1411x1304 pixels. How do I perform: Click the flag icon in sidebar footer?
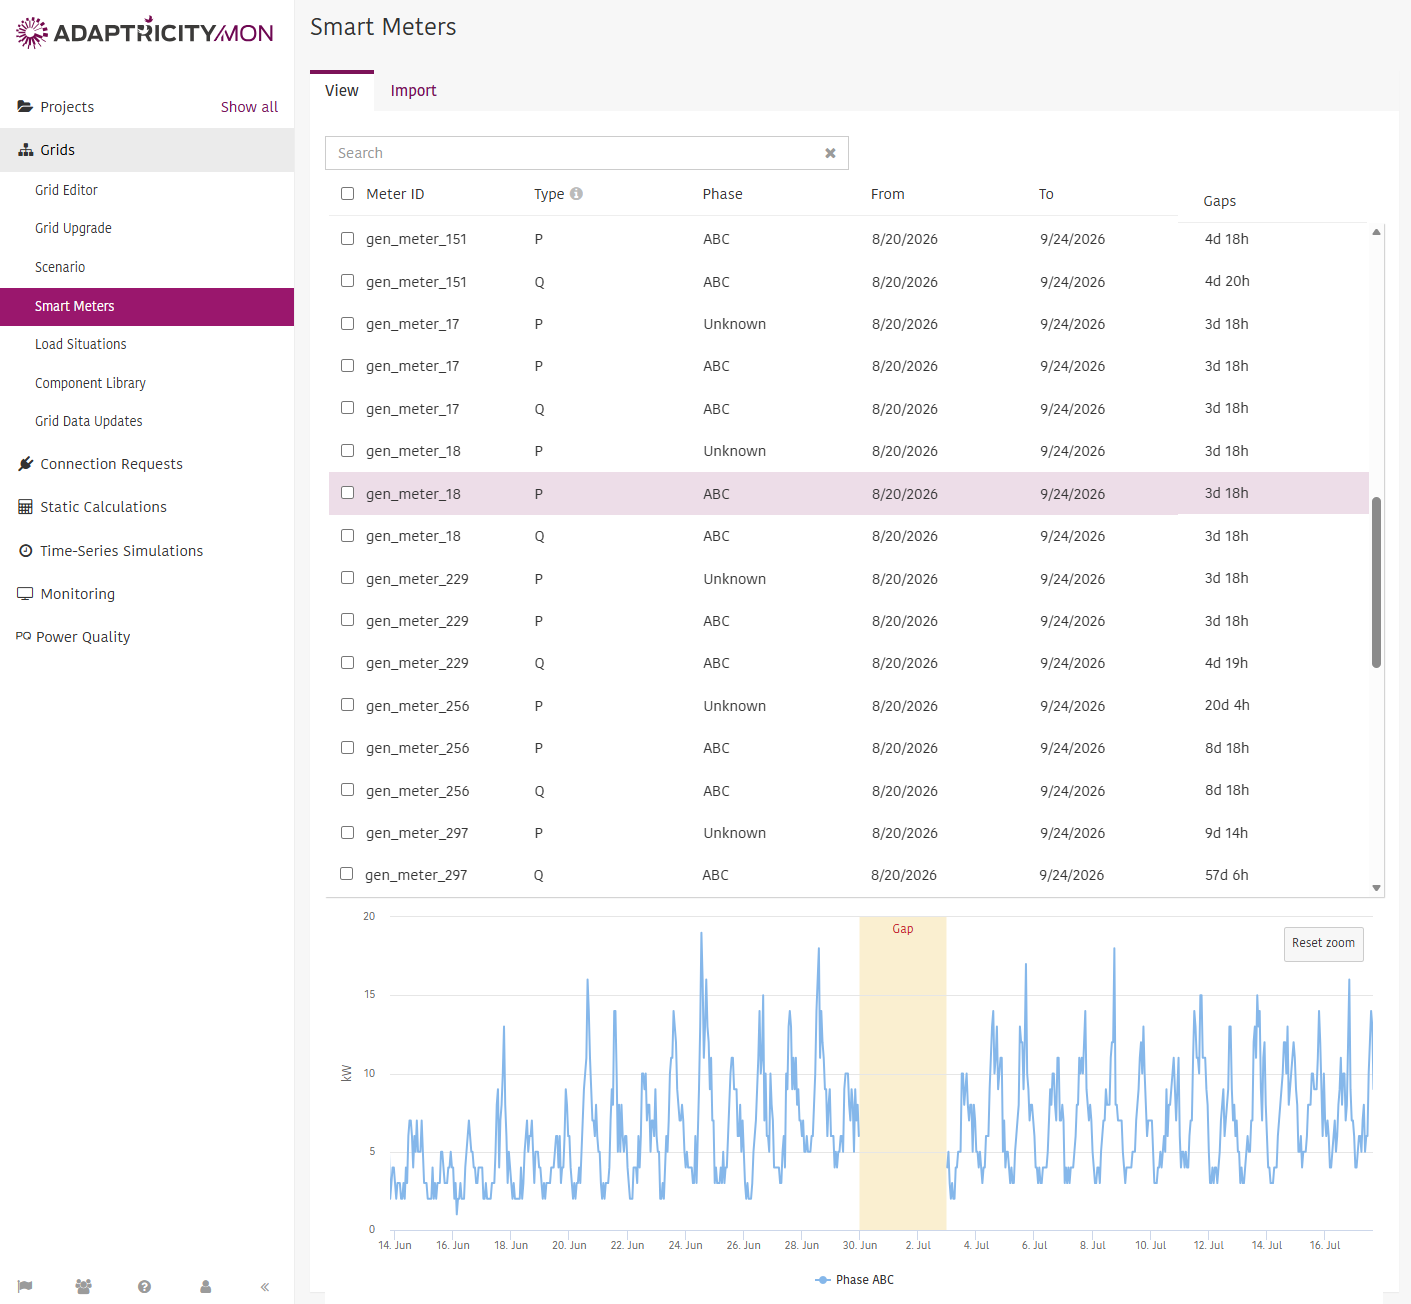coord(25,1287)
